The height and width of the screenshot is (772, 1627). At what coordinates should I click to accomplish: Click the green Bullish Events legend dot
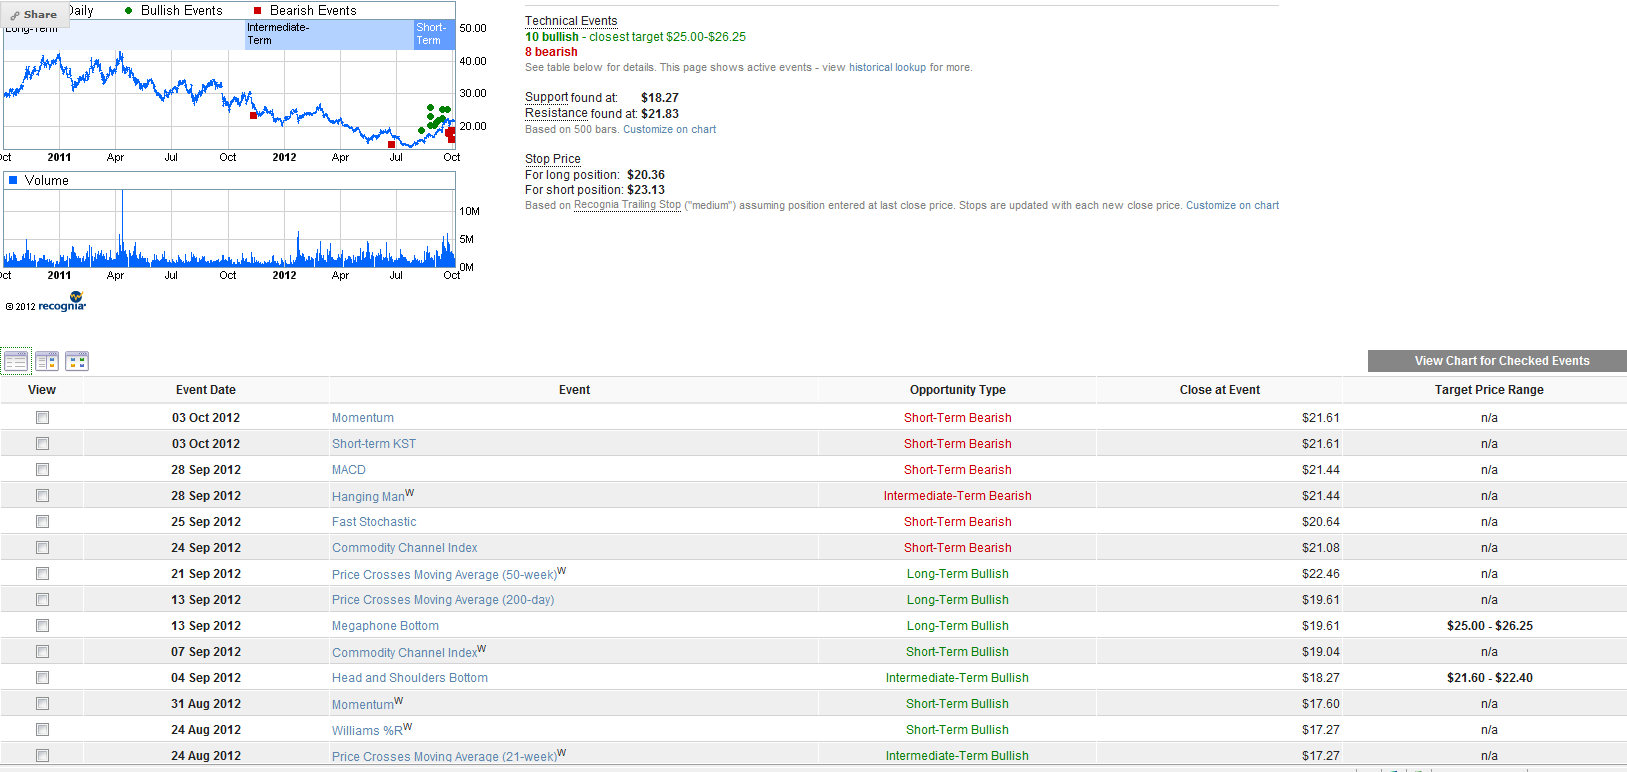128,10
